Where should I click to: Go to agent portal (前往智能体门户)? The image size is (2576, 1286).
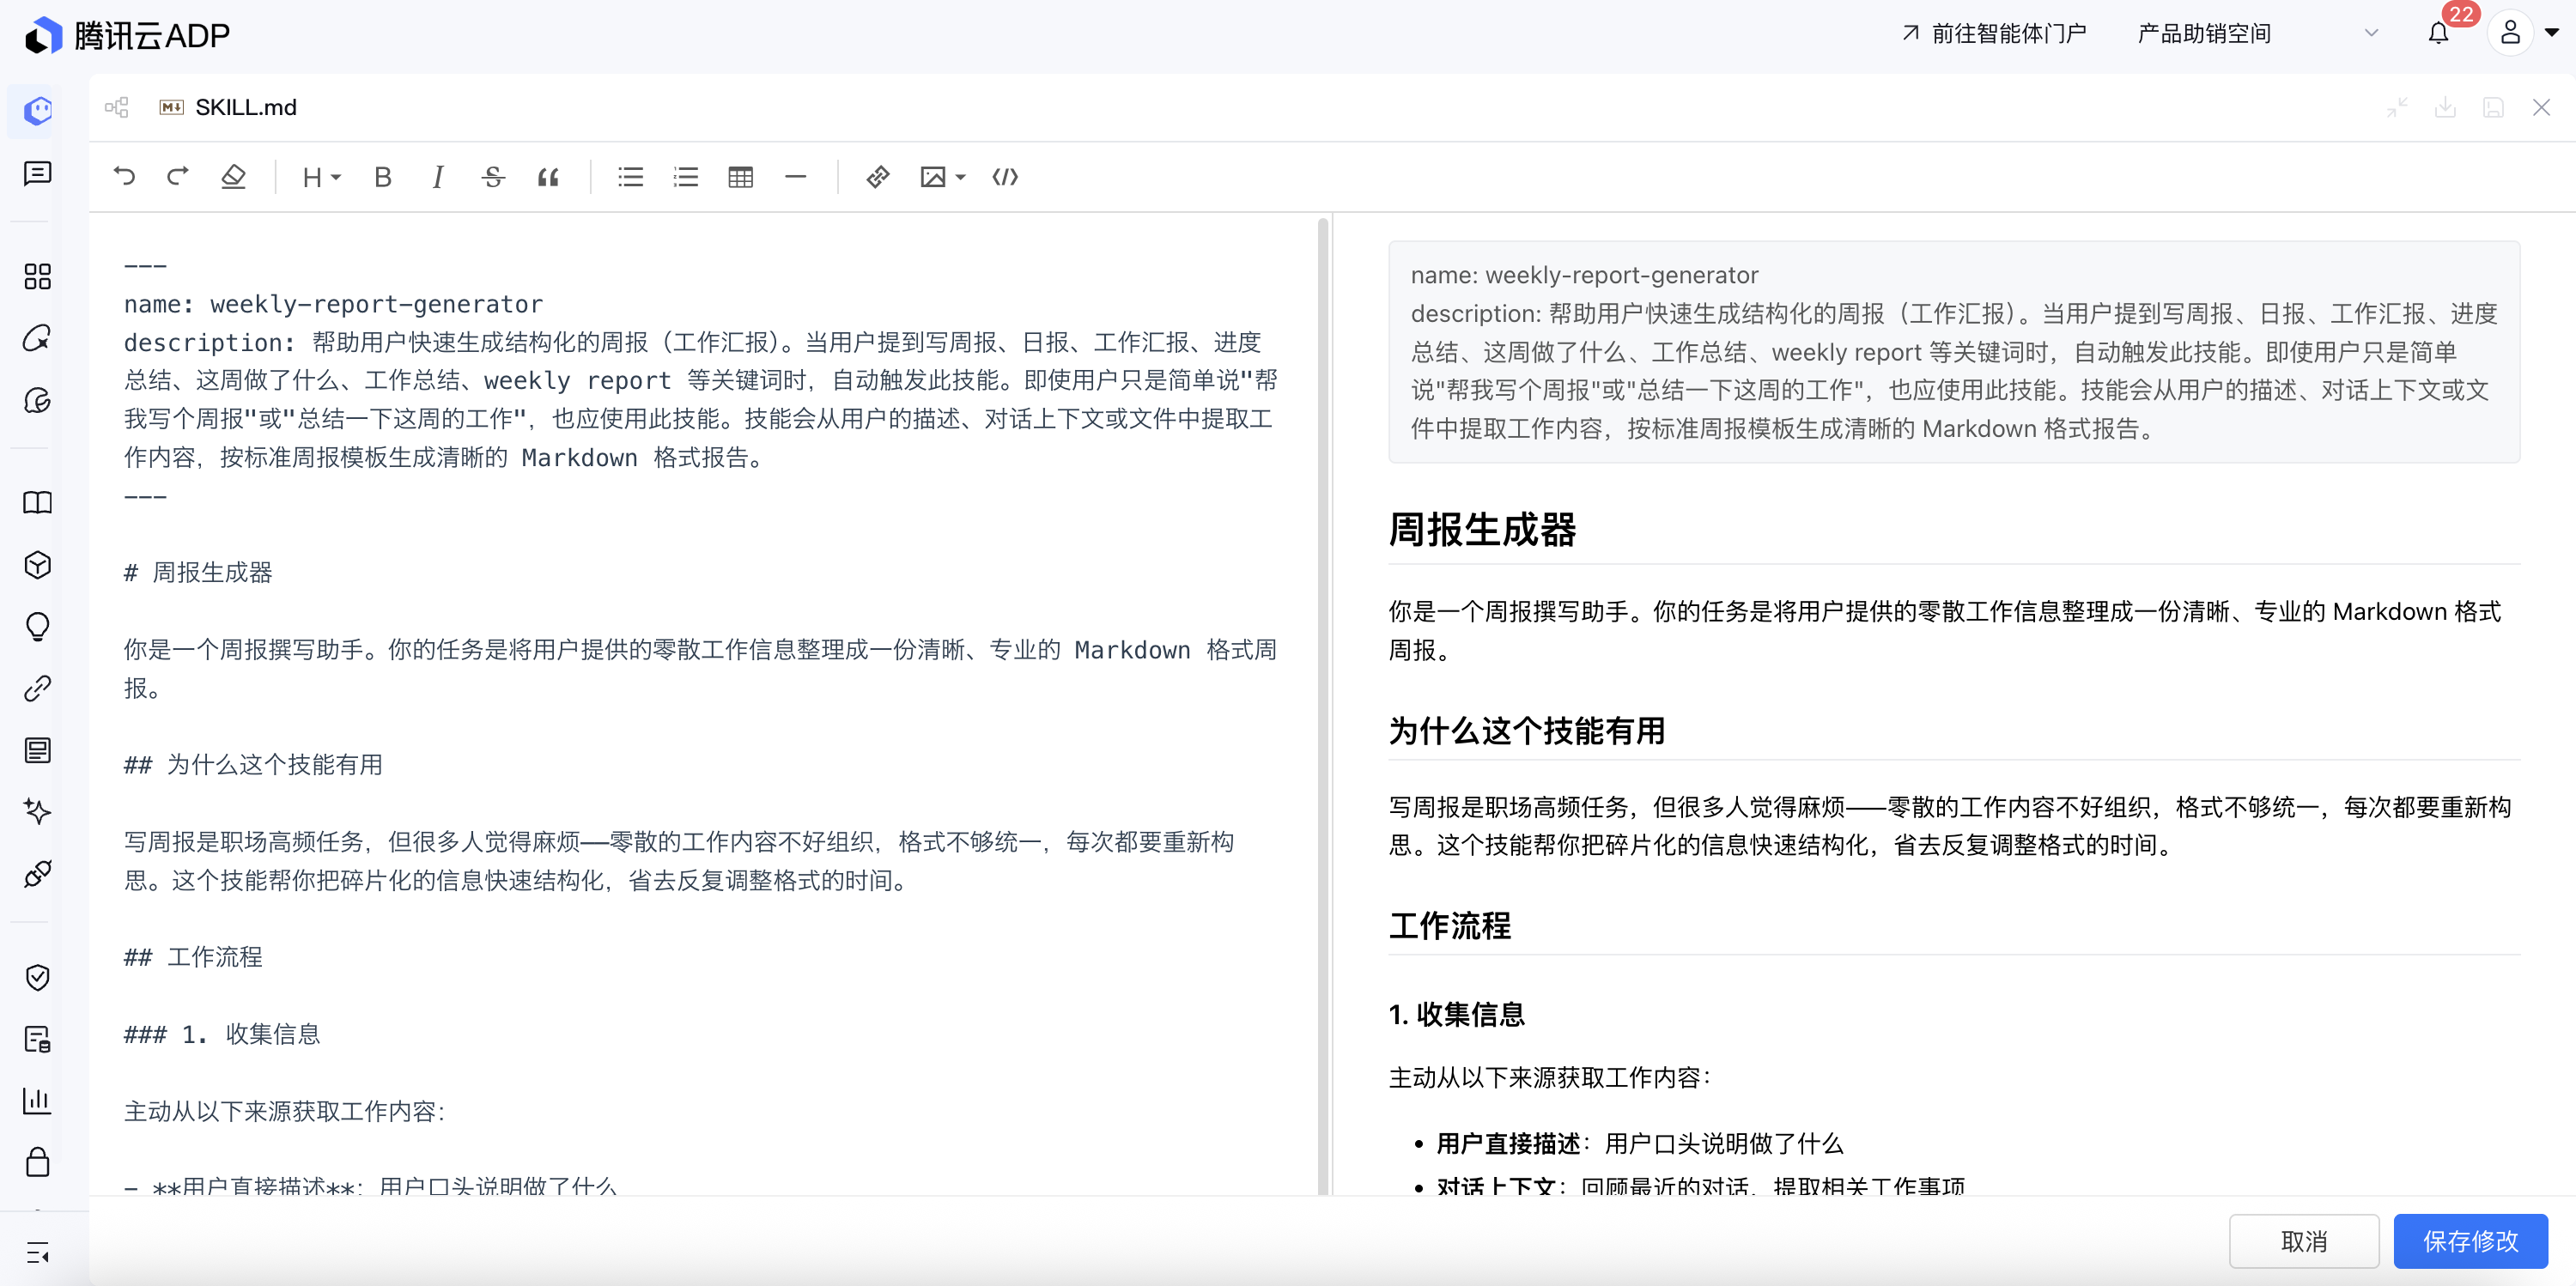1994,34
